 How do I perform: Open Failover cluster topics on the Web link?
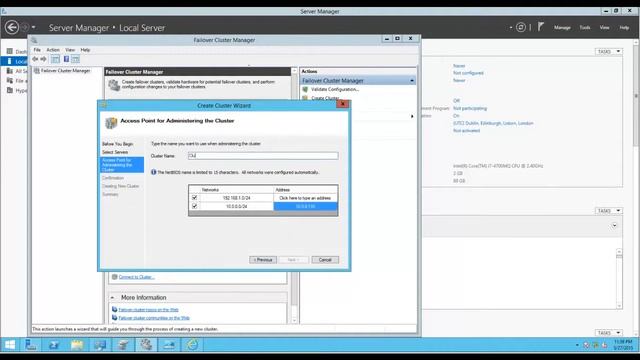148,310
